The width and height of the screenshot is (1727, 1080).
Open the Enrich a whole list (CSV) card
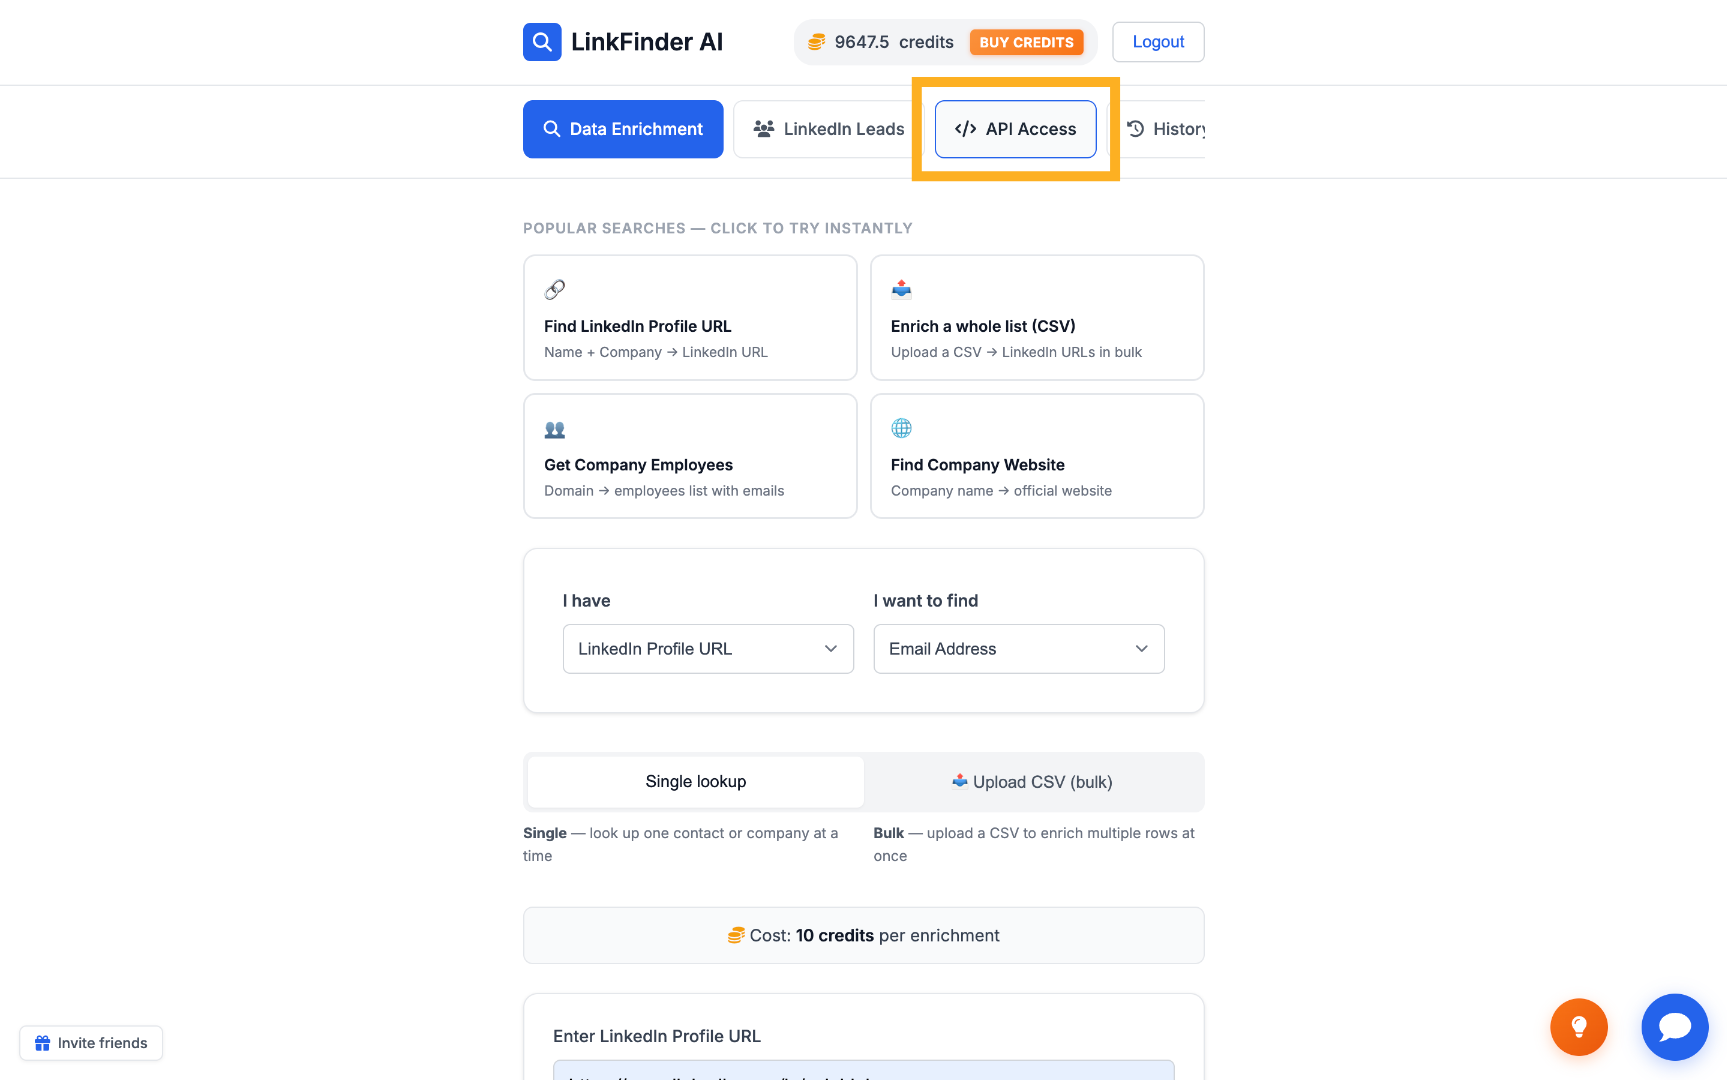pos(1037,318)
